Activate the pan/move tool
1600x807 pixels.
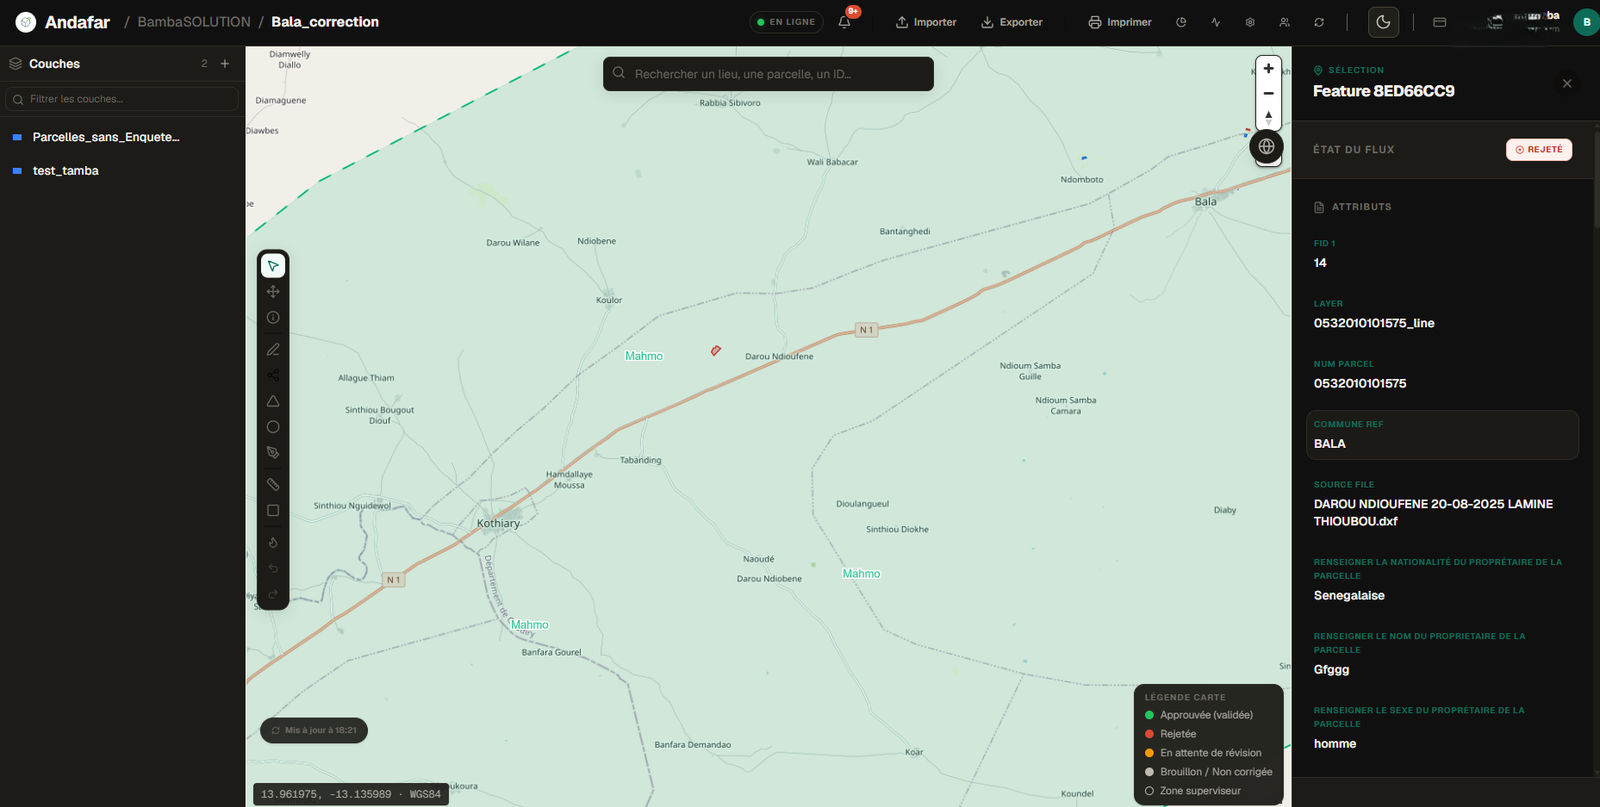coord(273,292)
